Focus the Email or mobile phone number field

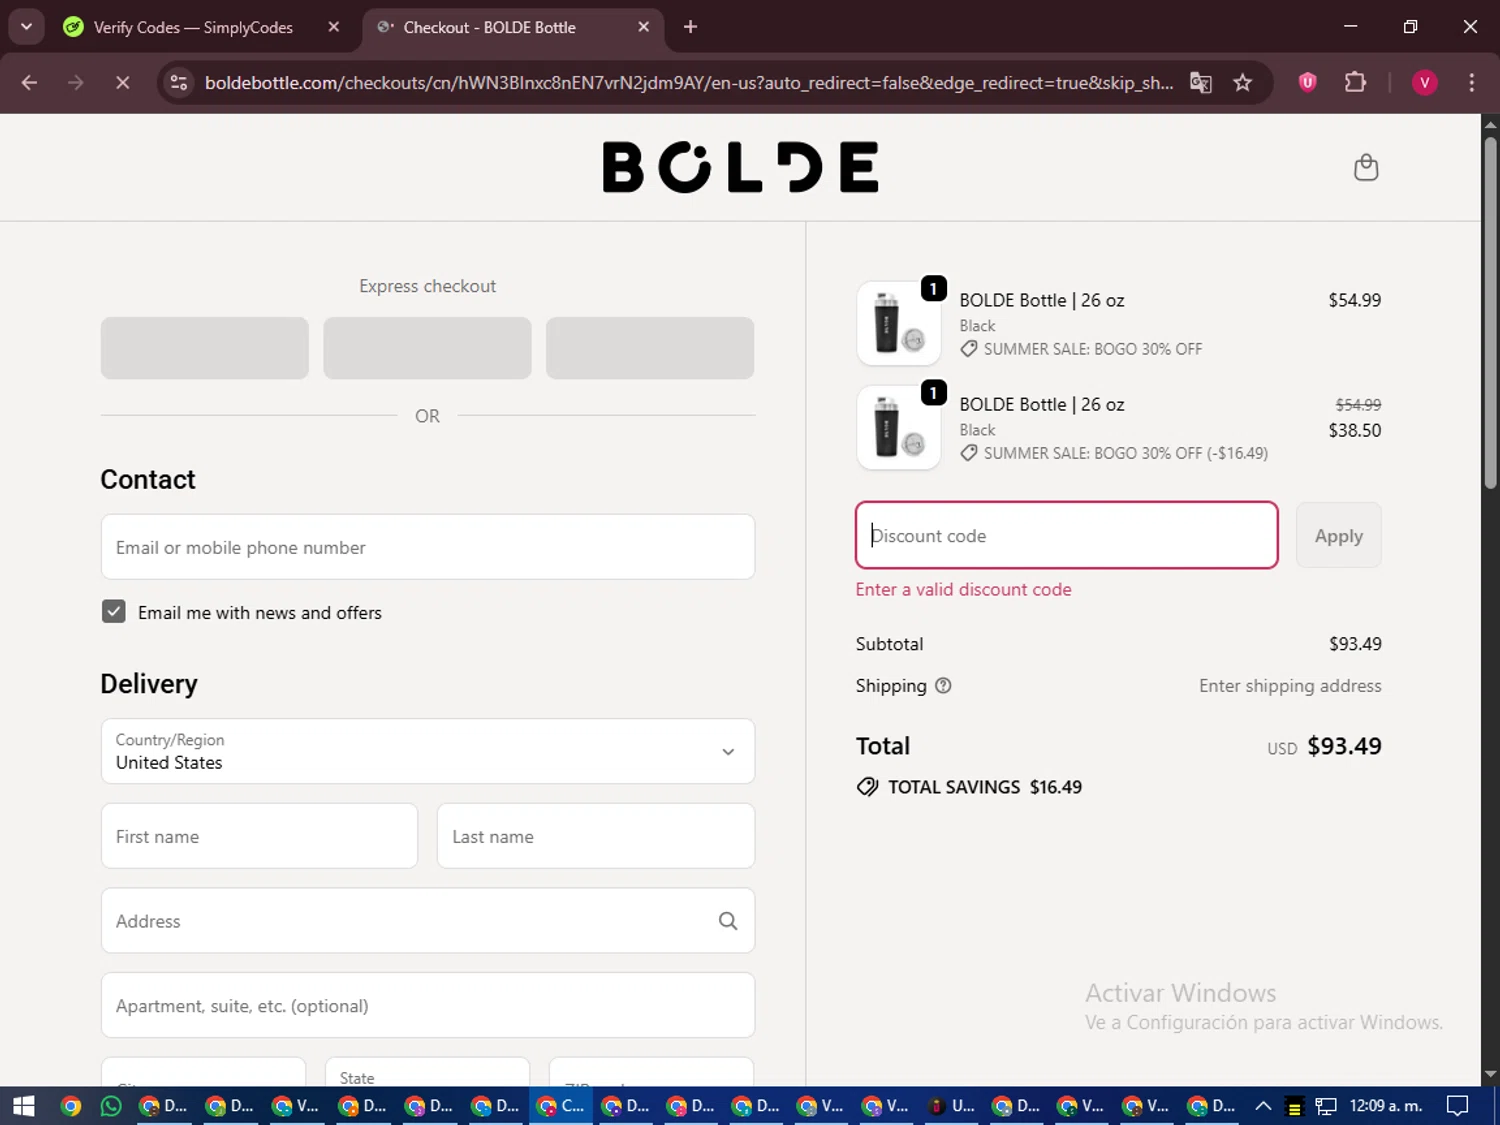(x=428, y=547)
